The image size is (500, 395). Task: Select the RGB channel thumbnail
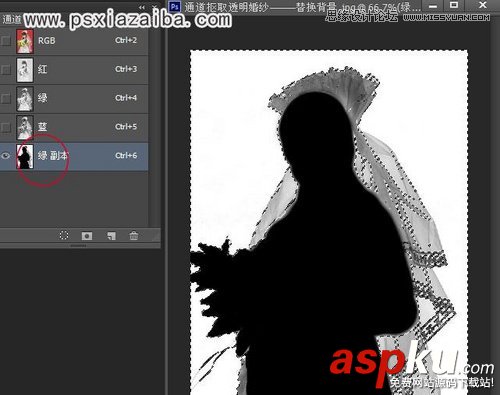point(25,41)
